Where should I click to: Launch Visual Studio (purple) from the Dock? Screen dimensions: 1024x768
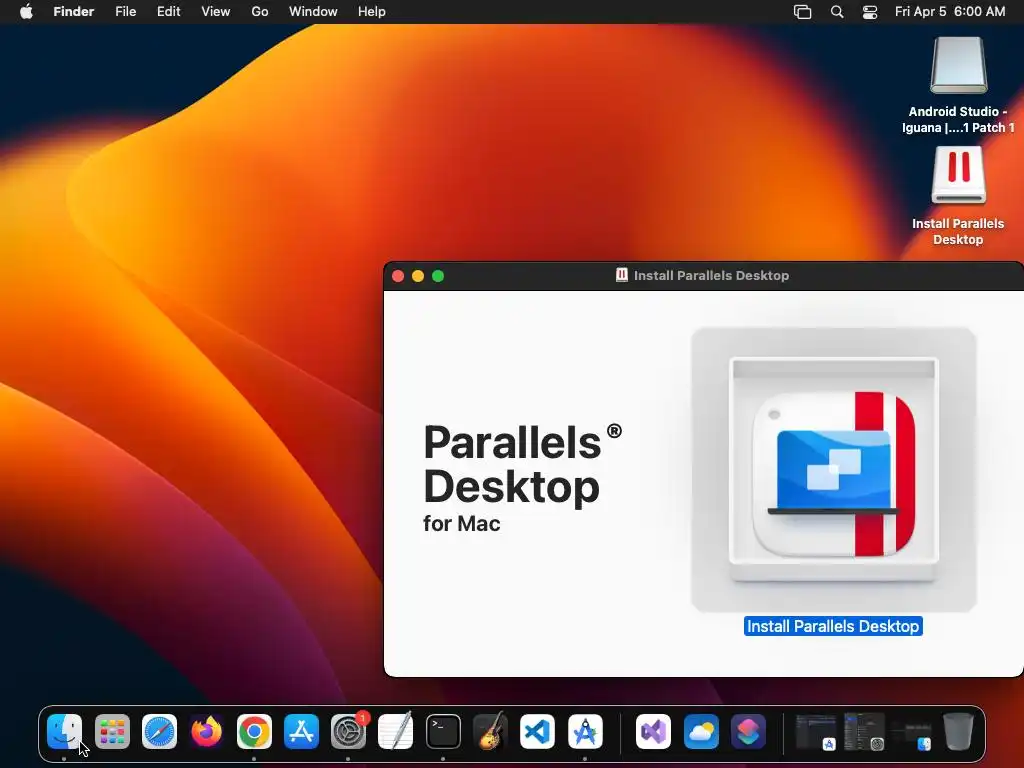coord(654,731)
